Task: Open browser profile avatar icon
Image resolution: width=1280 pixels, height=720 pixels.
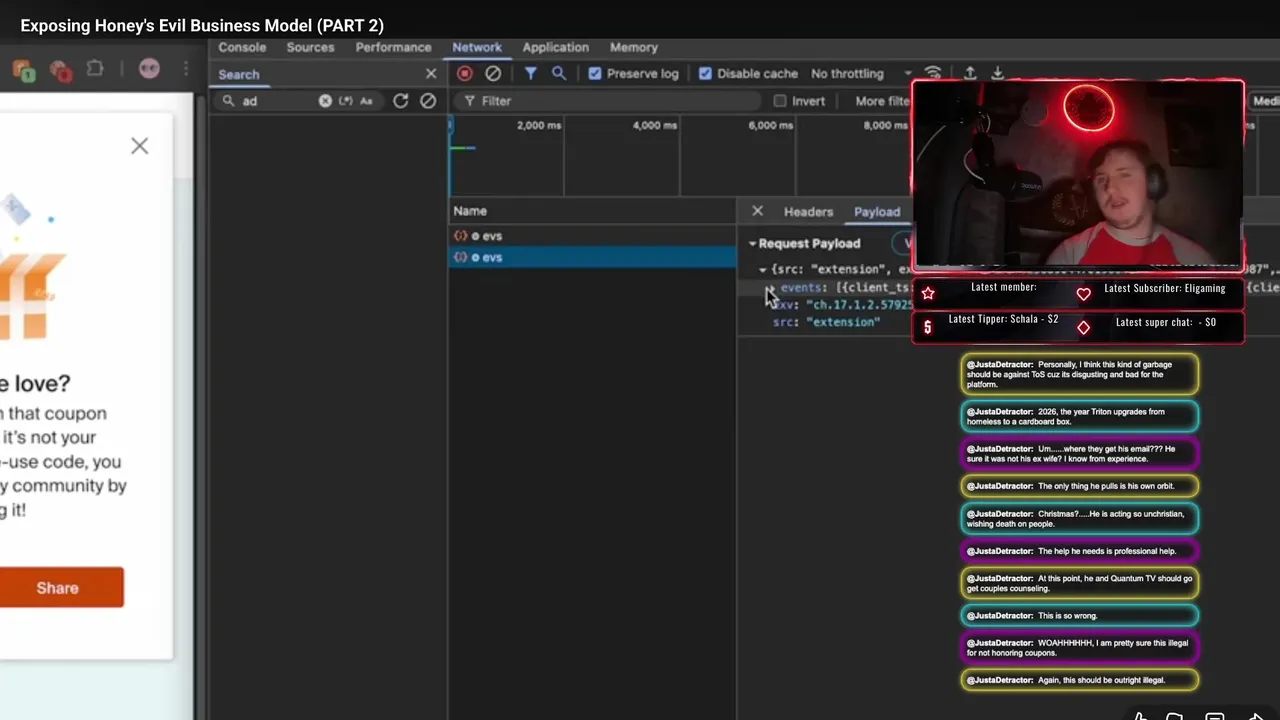Action: pyautogui.click(x=149, y=68)
